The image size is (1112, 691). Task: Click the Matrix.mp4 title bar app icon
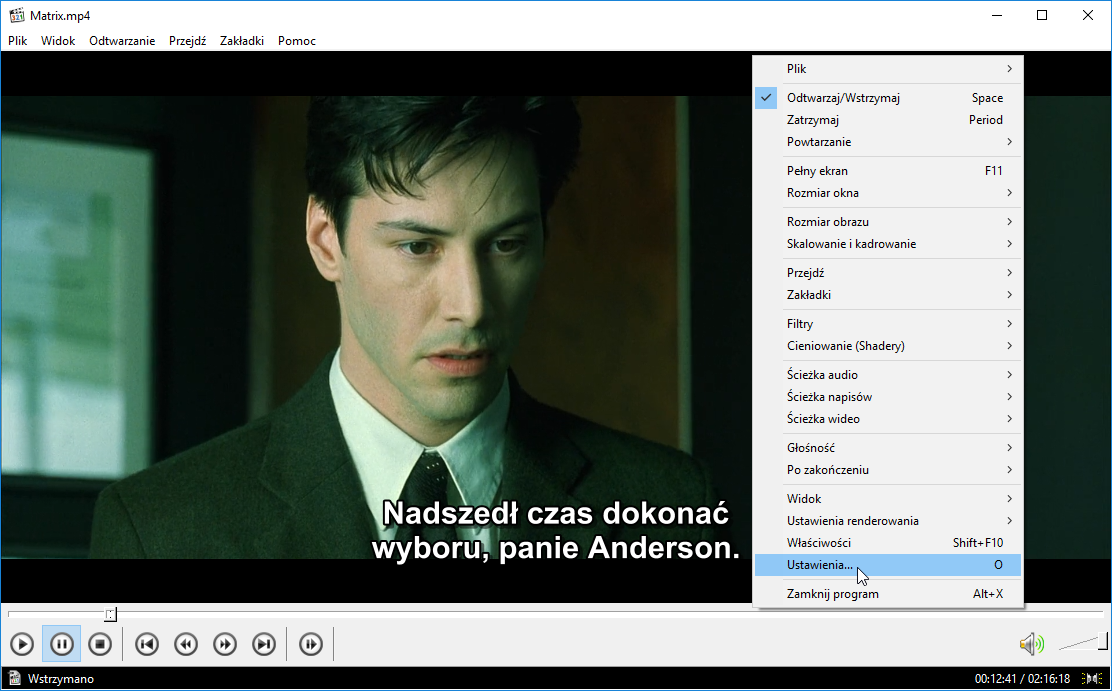(16, 16)
